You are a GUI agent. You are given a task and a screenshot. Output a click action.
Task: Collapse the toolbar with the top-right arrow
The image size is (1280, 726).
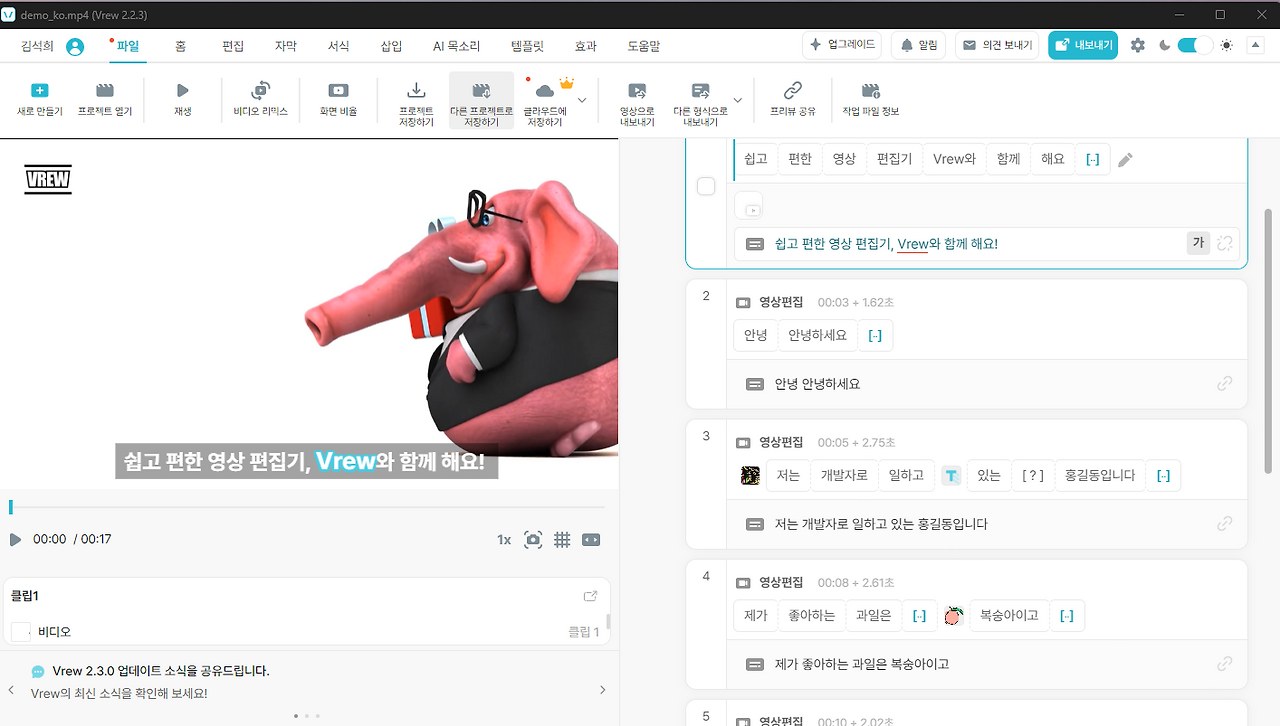(1255, 45)
